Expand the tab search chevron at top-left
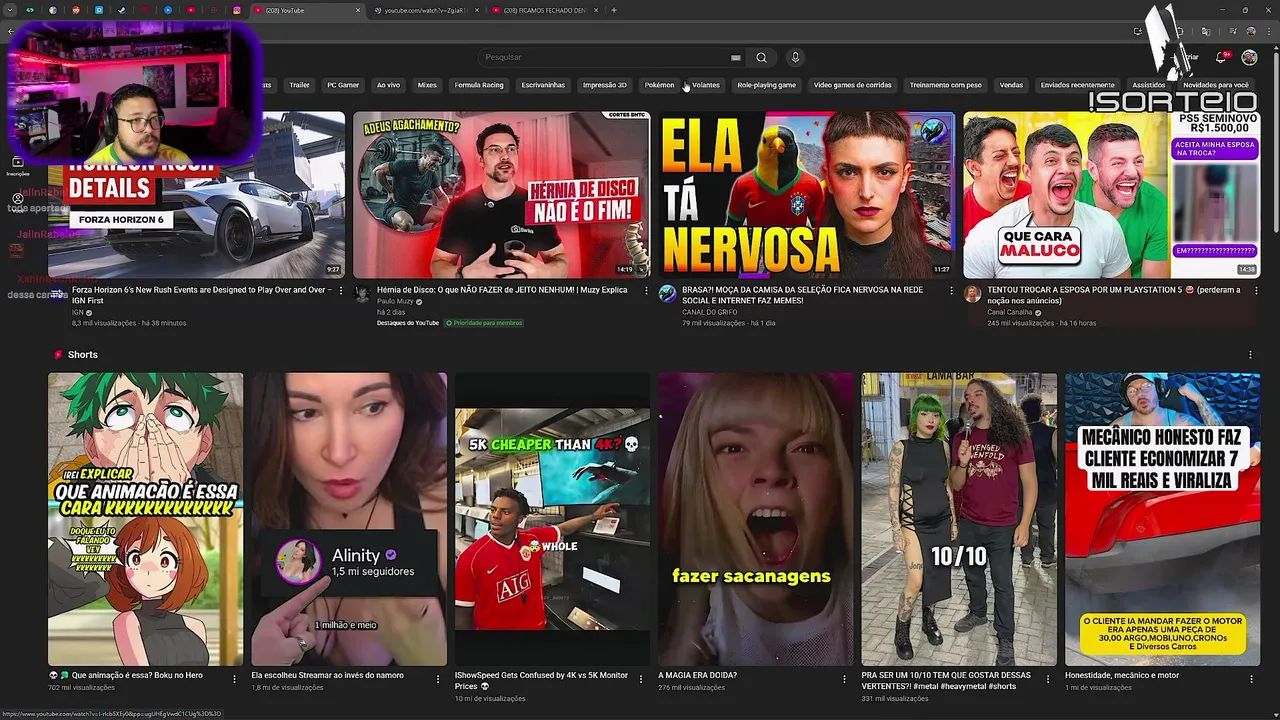Image resolution: width=1280 pixels, height=720 pixels. (x=9, y=10)
